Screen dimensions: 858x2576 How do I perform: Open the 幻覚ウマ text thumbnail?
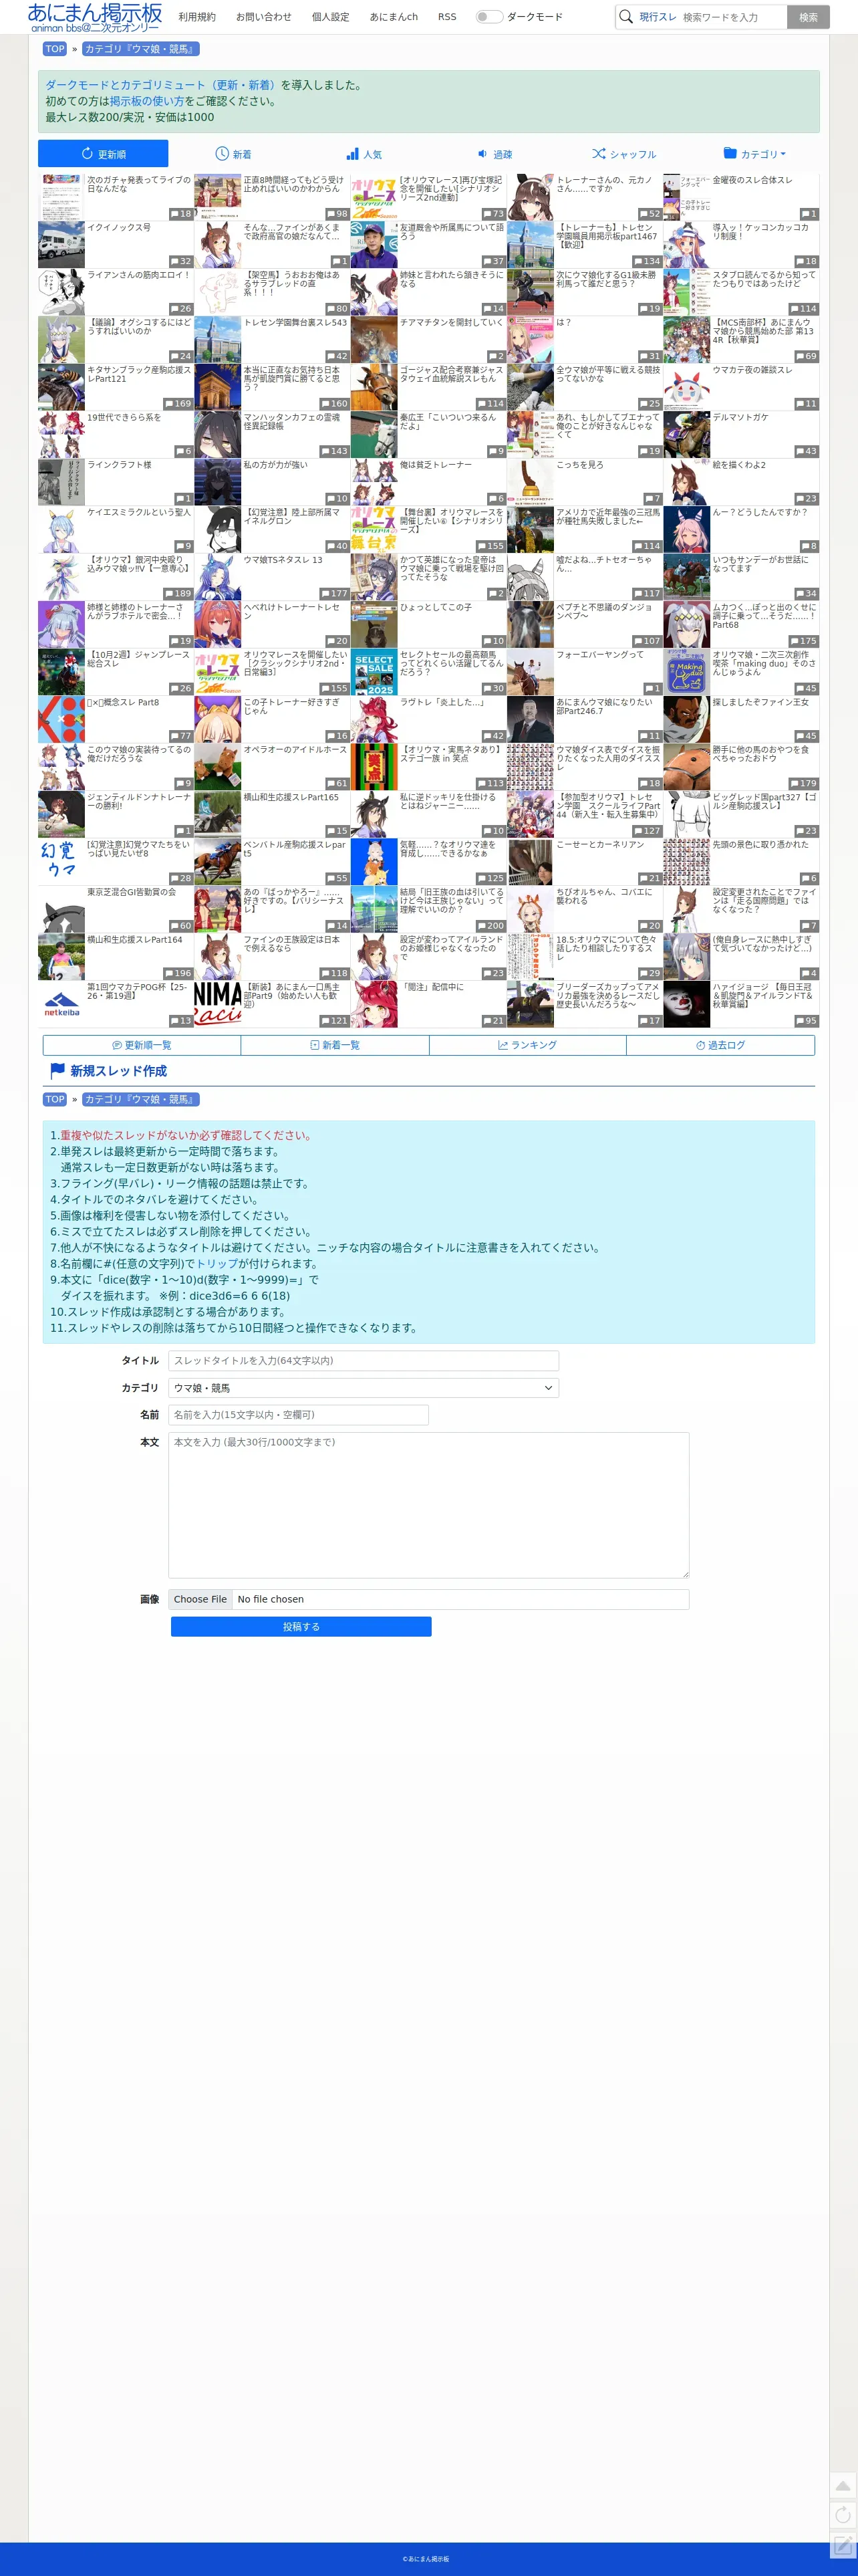coord(61,862)
